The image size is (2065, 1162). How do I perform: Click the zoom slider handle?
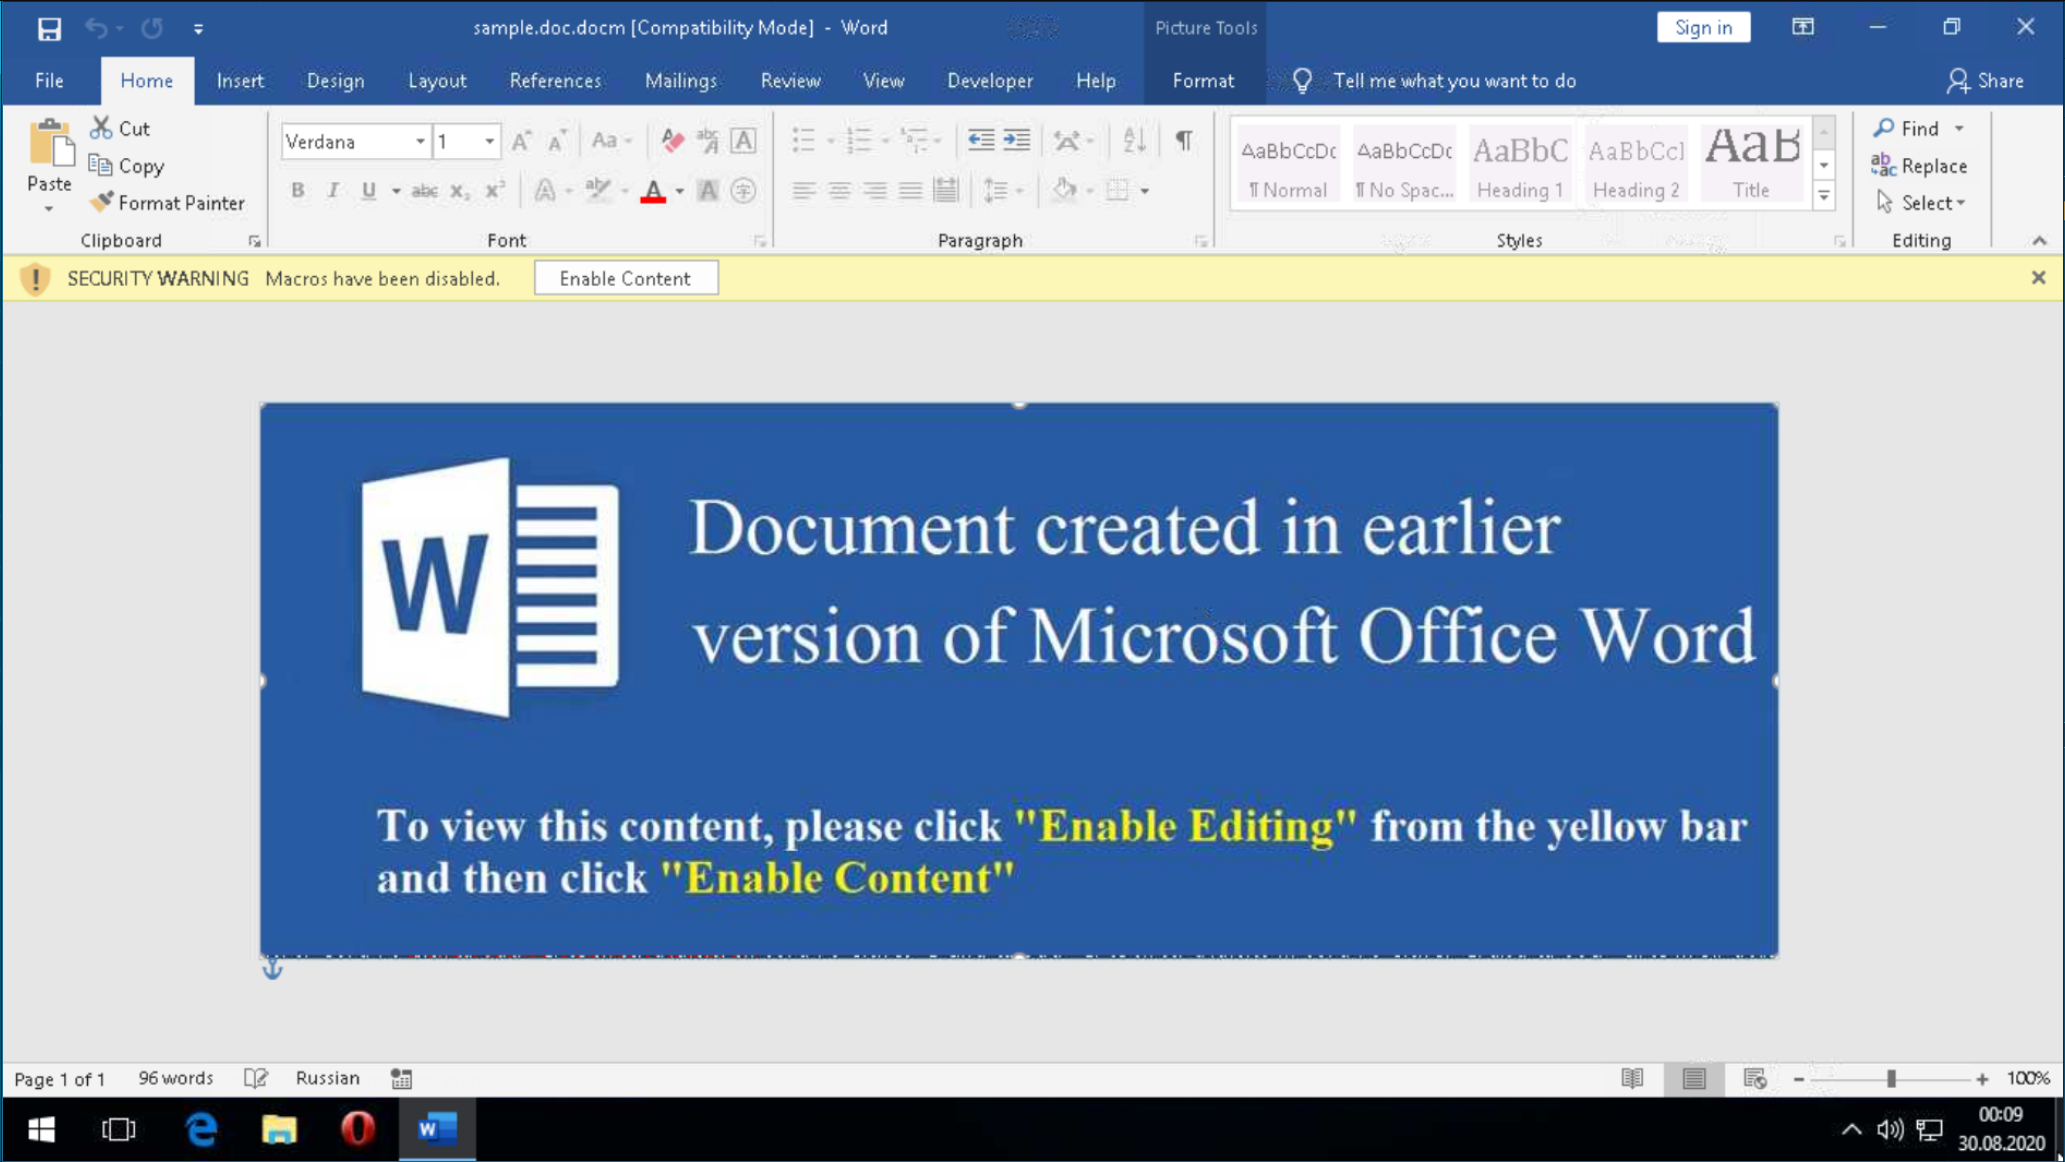pos(1891,1078)
